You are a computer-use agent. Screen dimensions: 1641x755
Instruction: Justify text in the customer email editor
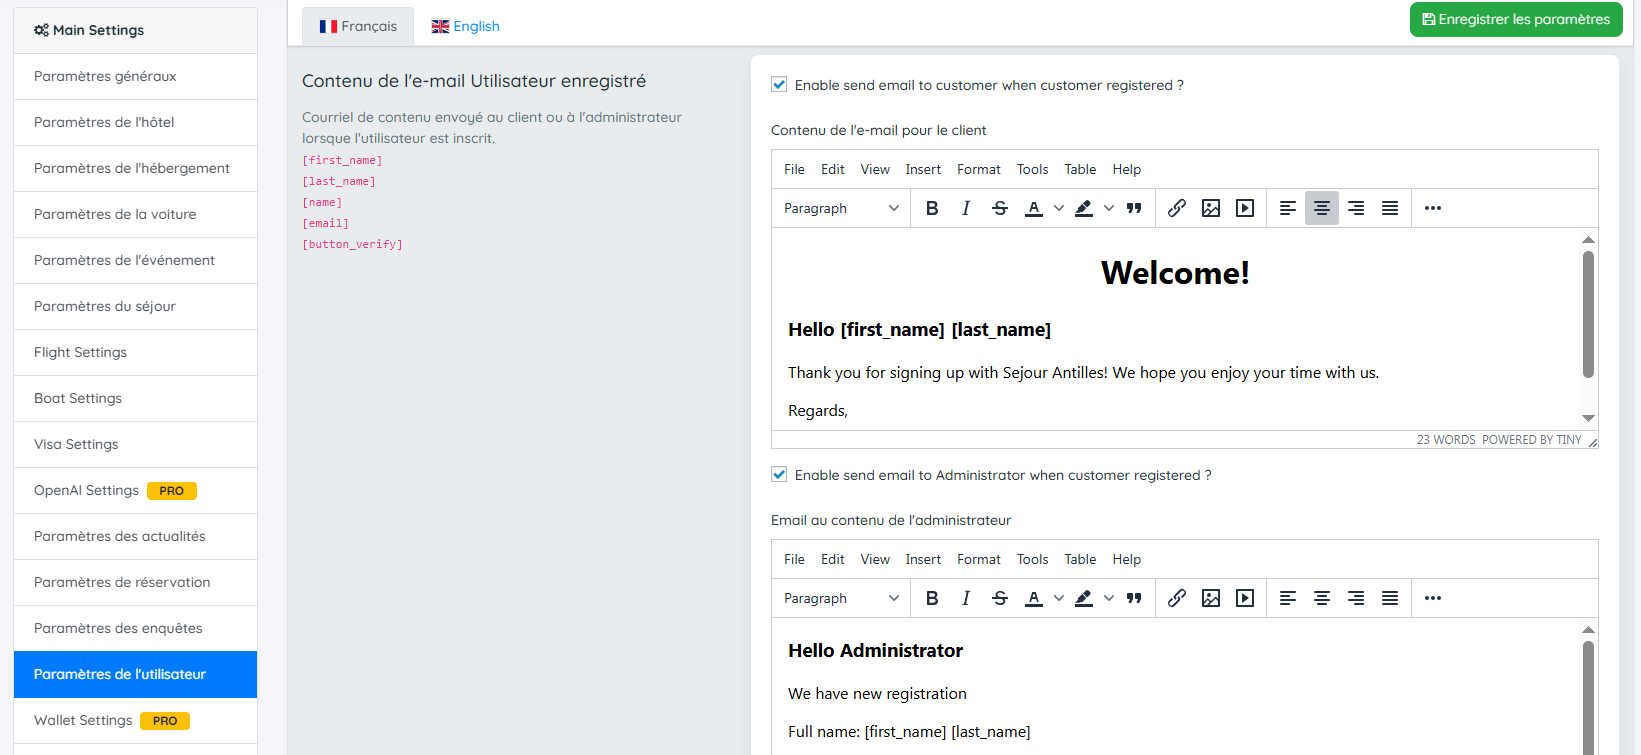click(x=1390, y=208)
